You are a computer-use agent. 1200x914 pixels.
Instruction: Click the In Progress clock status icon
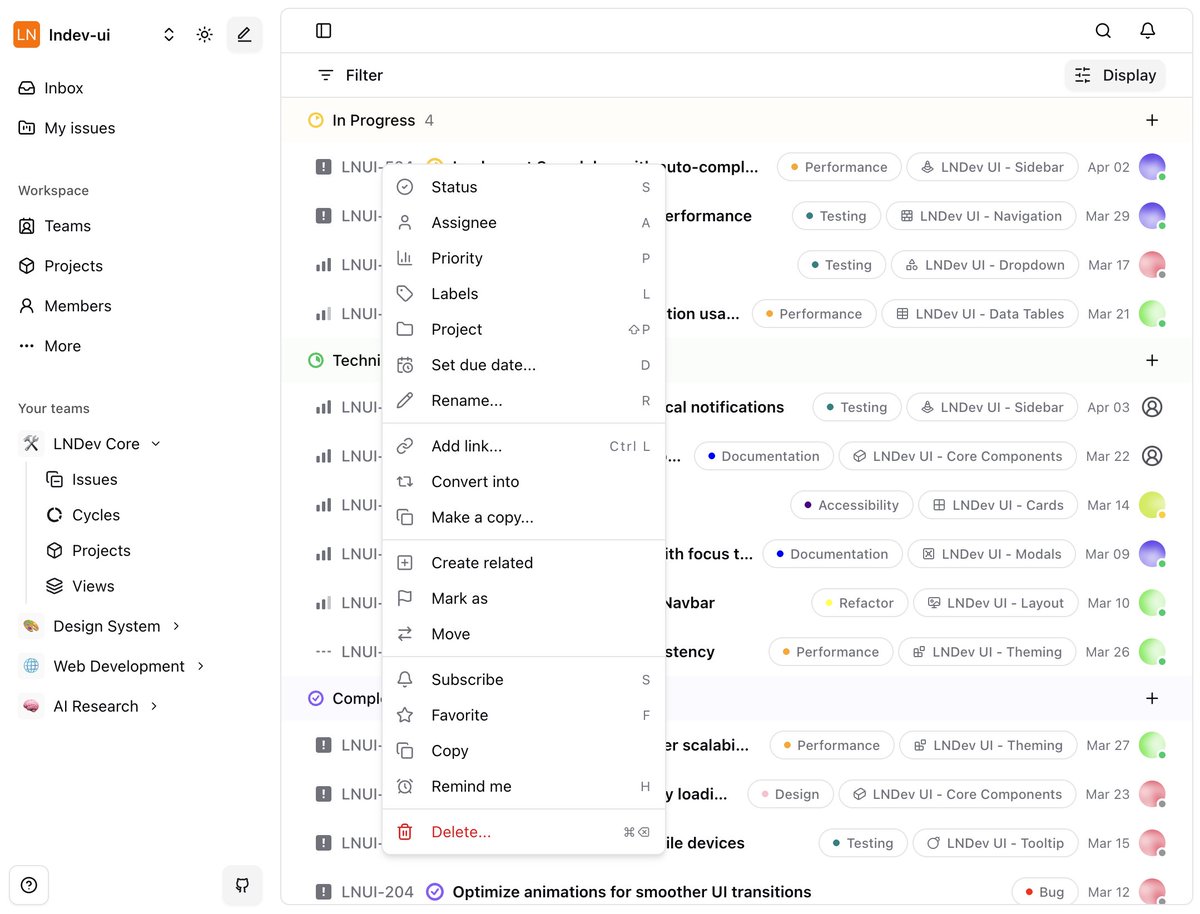coord(315,119)
